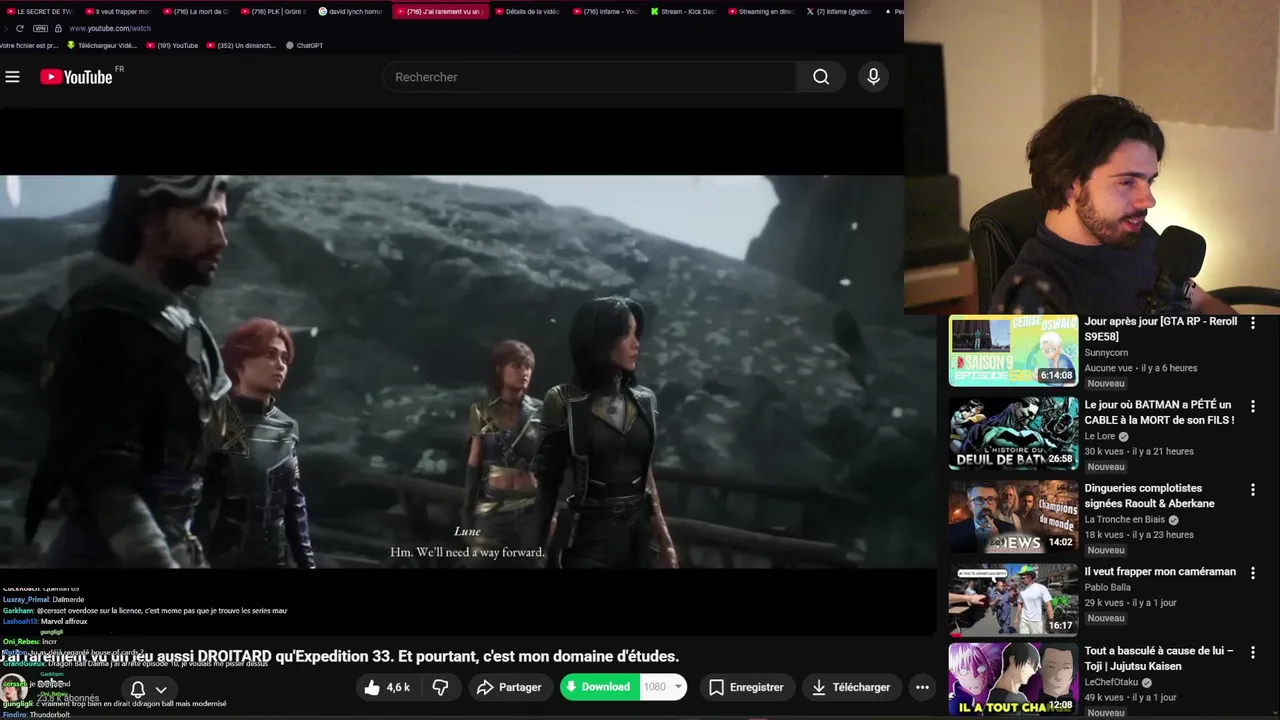Click the Rechercher search field
Image resolution: width=1280 pixels, height=720 pixels.
click(x=590, y=77)
